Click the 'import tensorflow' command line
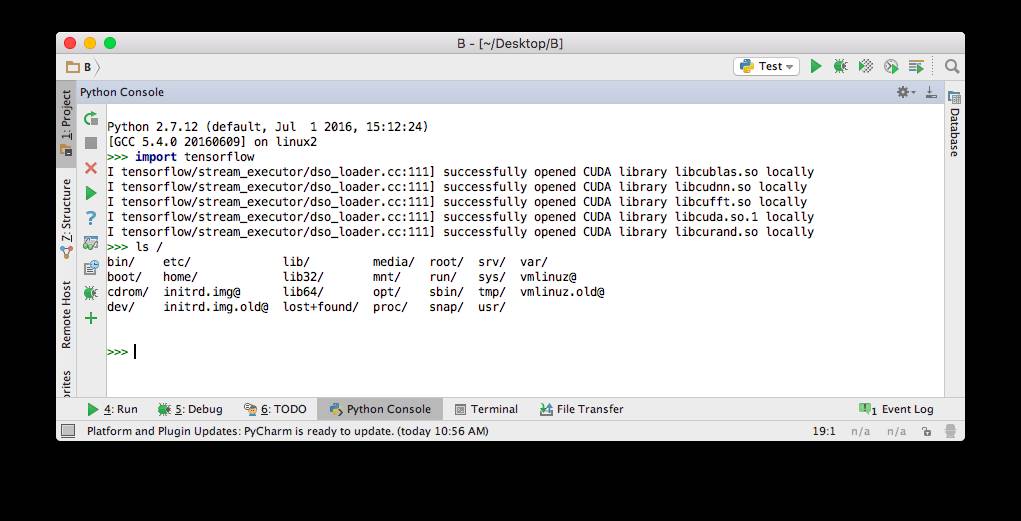This screenshot has height=521, width=1021. coord(181,157)
